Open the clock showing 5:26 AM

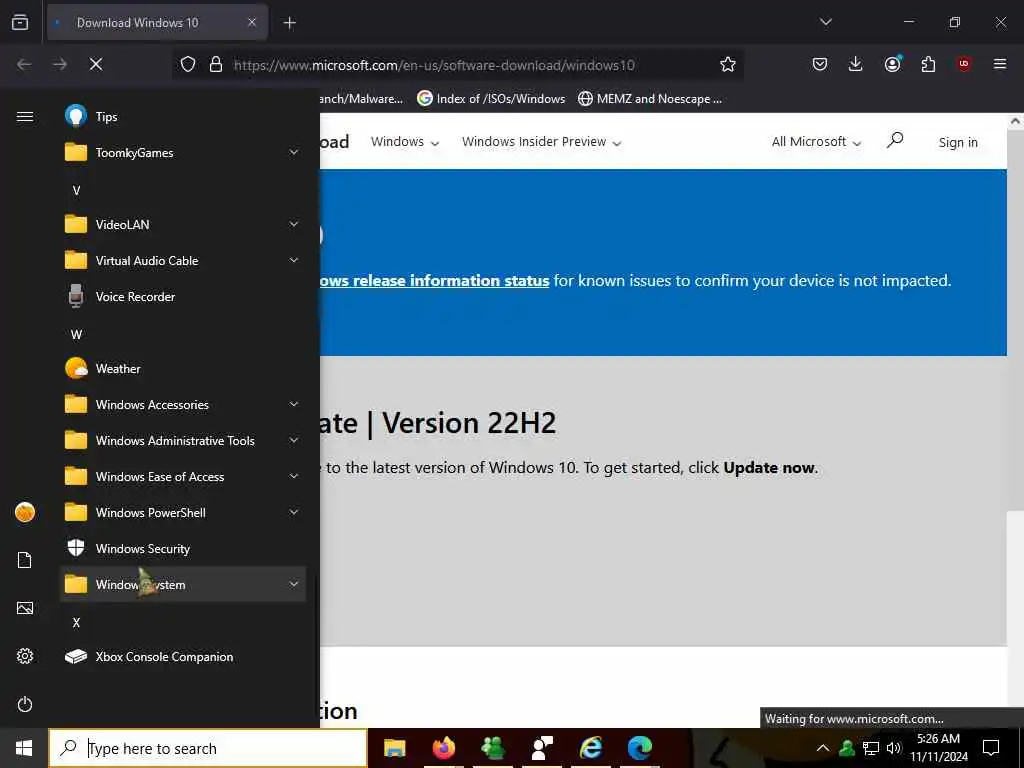[x=939, y=748]
